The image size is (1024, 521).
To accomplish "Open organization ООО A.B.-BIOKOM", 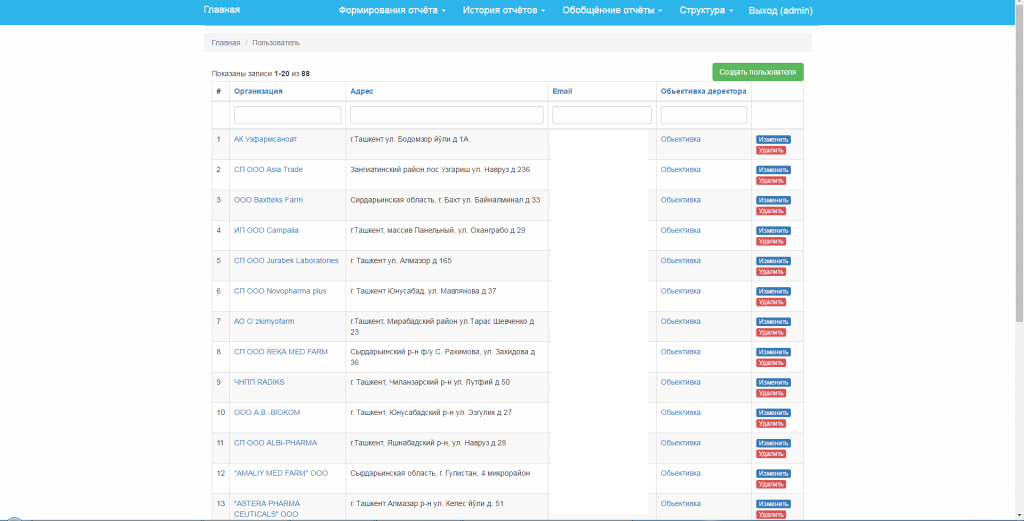I will pos(267,413).
